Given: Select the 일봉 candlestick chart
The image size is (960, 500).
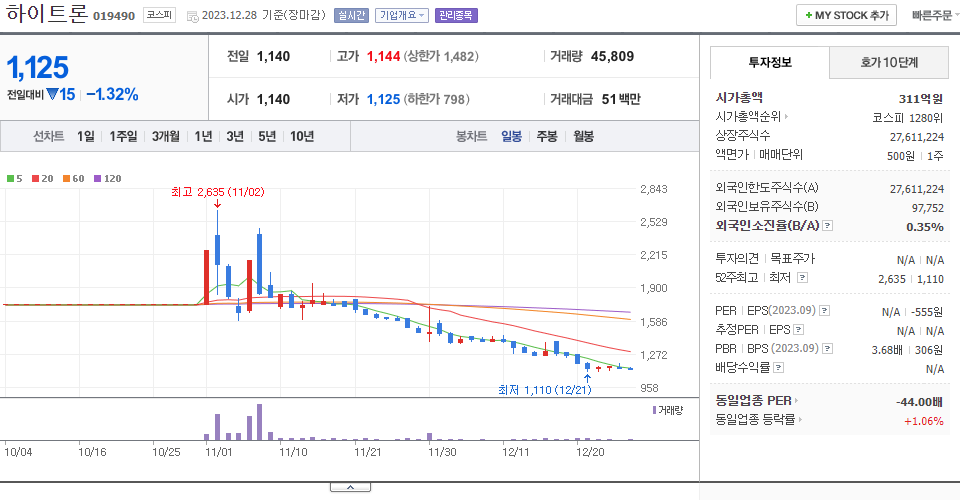Looking at the screenshot, I should 511,136.
